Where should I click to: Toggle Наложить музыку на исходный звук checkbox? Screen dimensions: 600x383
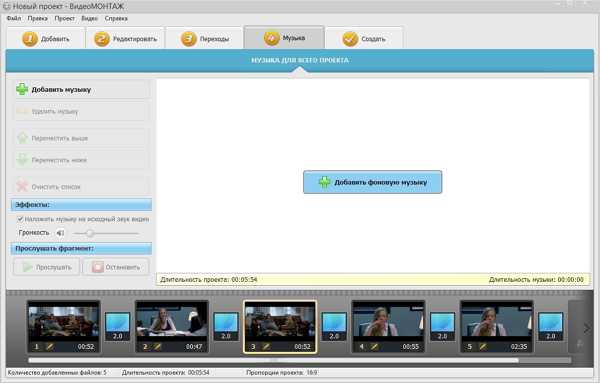20,219
